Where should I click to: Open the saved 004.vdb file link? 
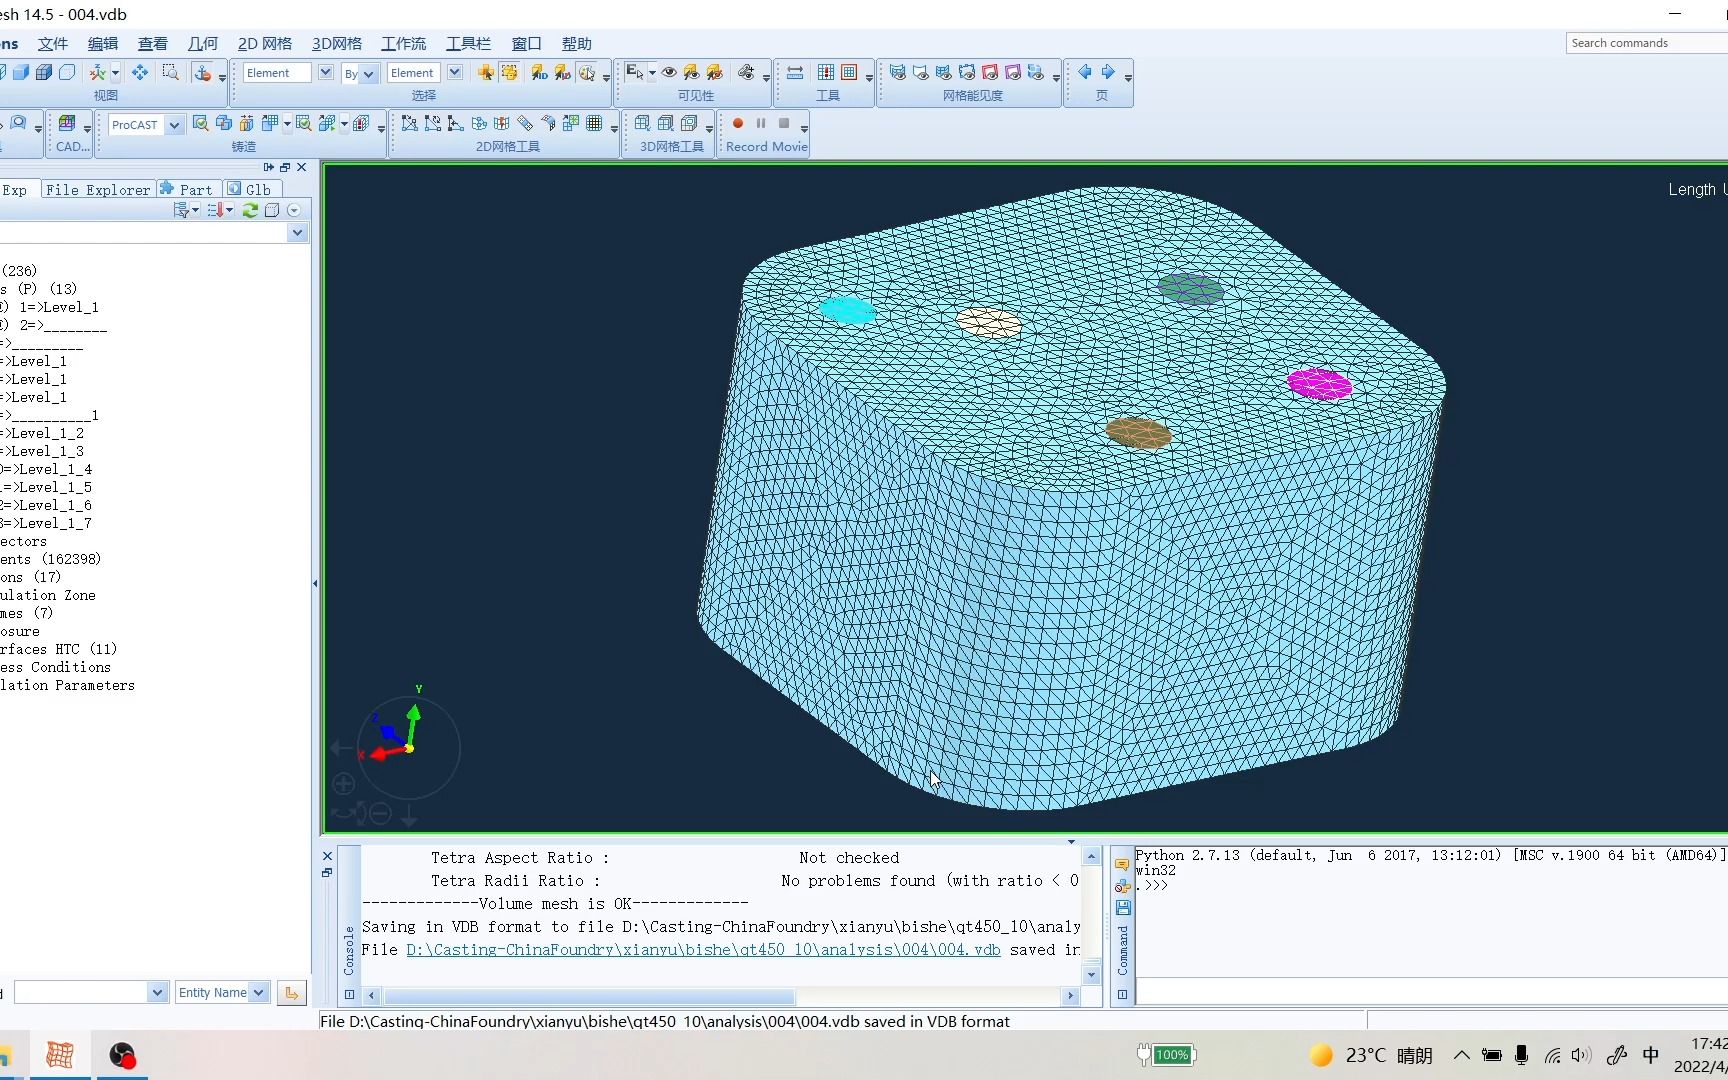[703, 950]
